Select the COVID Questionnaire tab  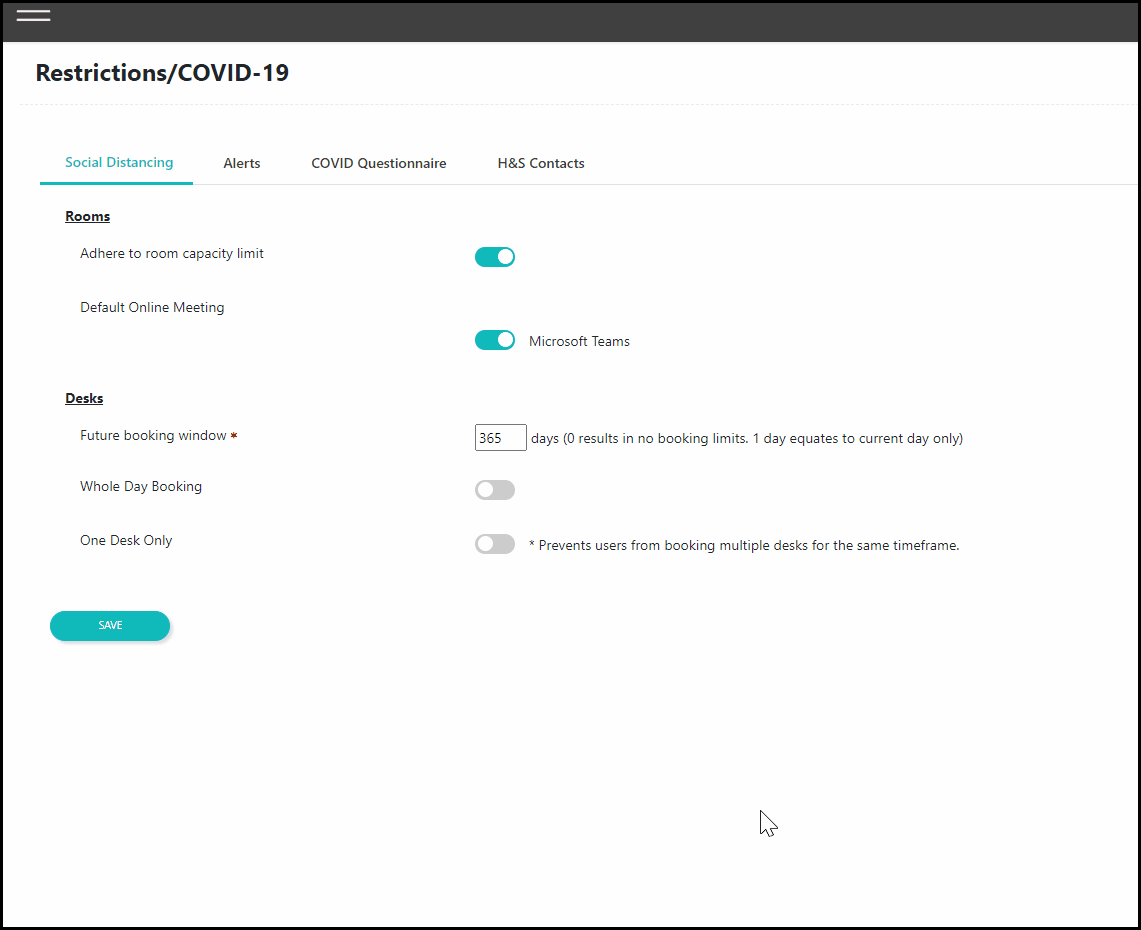point(378,163)
